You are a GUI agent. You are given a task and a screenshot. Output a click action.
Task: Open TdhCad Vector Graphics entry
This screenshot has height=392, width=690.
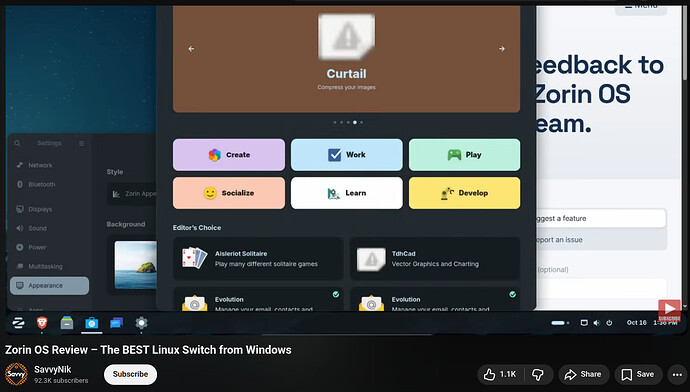coord(435,259)
